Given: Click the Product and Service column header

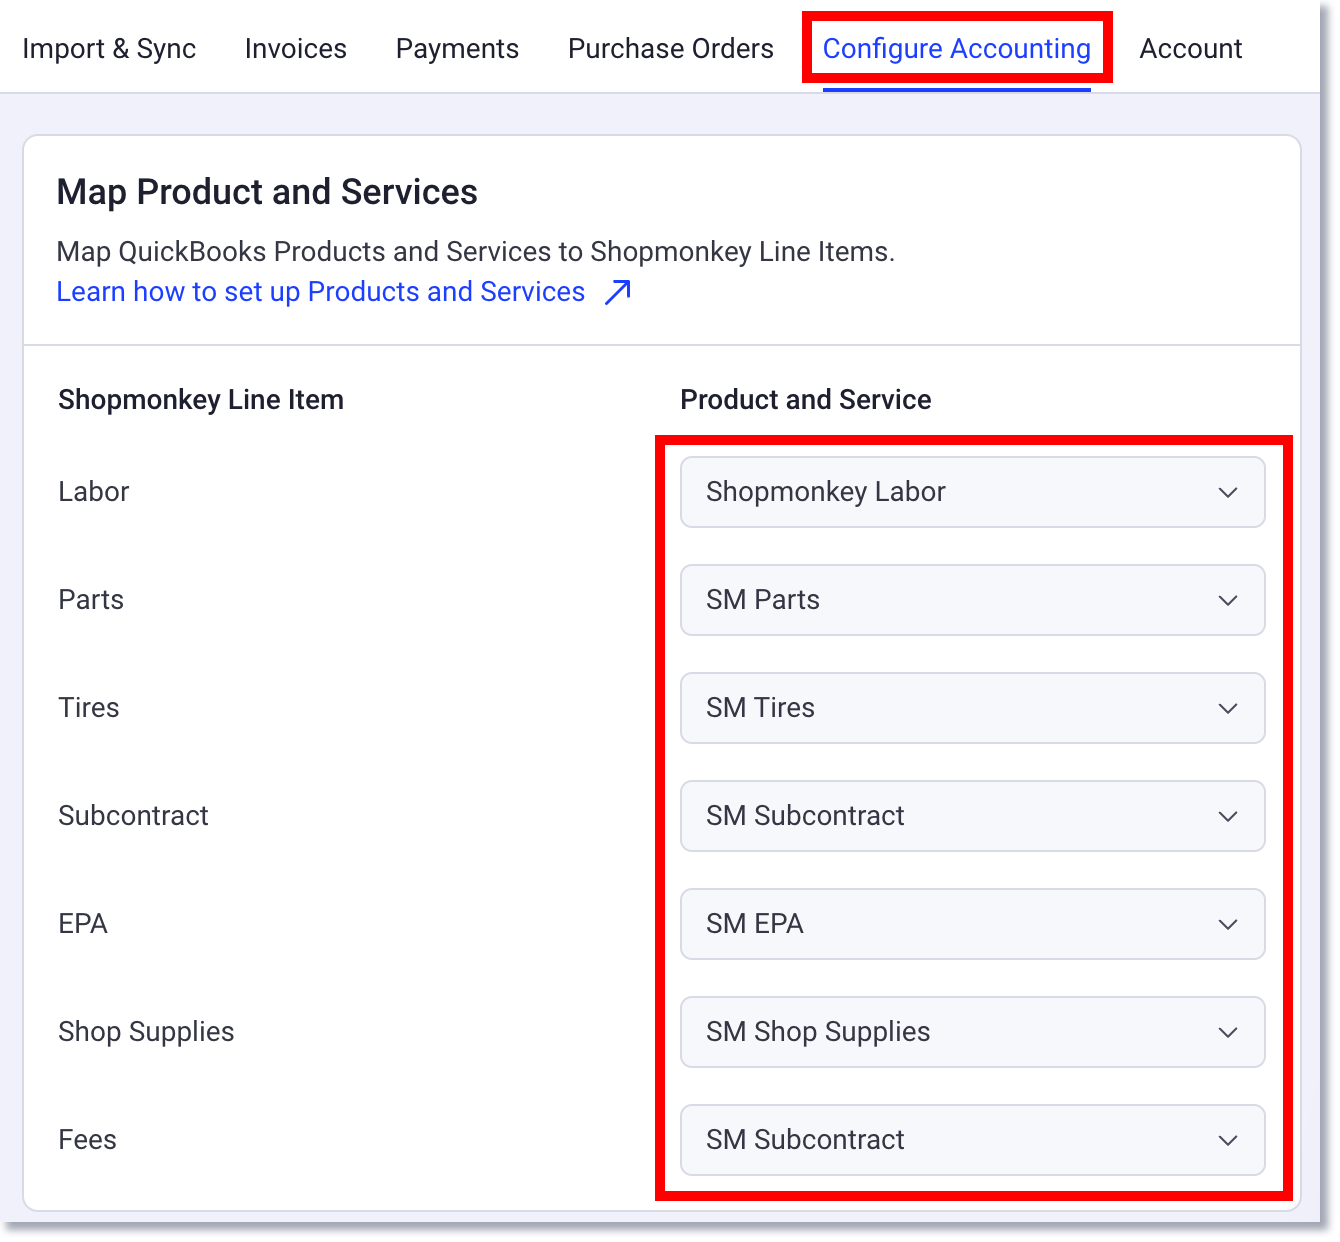Looking at the screenshot, I should tap(806, 400).
